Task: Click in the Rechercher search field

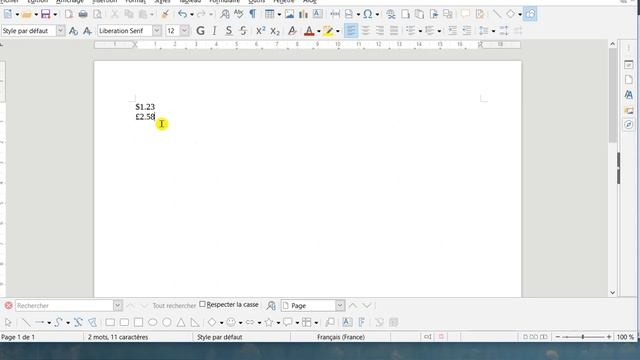Action: 64,305
